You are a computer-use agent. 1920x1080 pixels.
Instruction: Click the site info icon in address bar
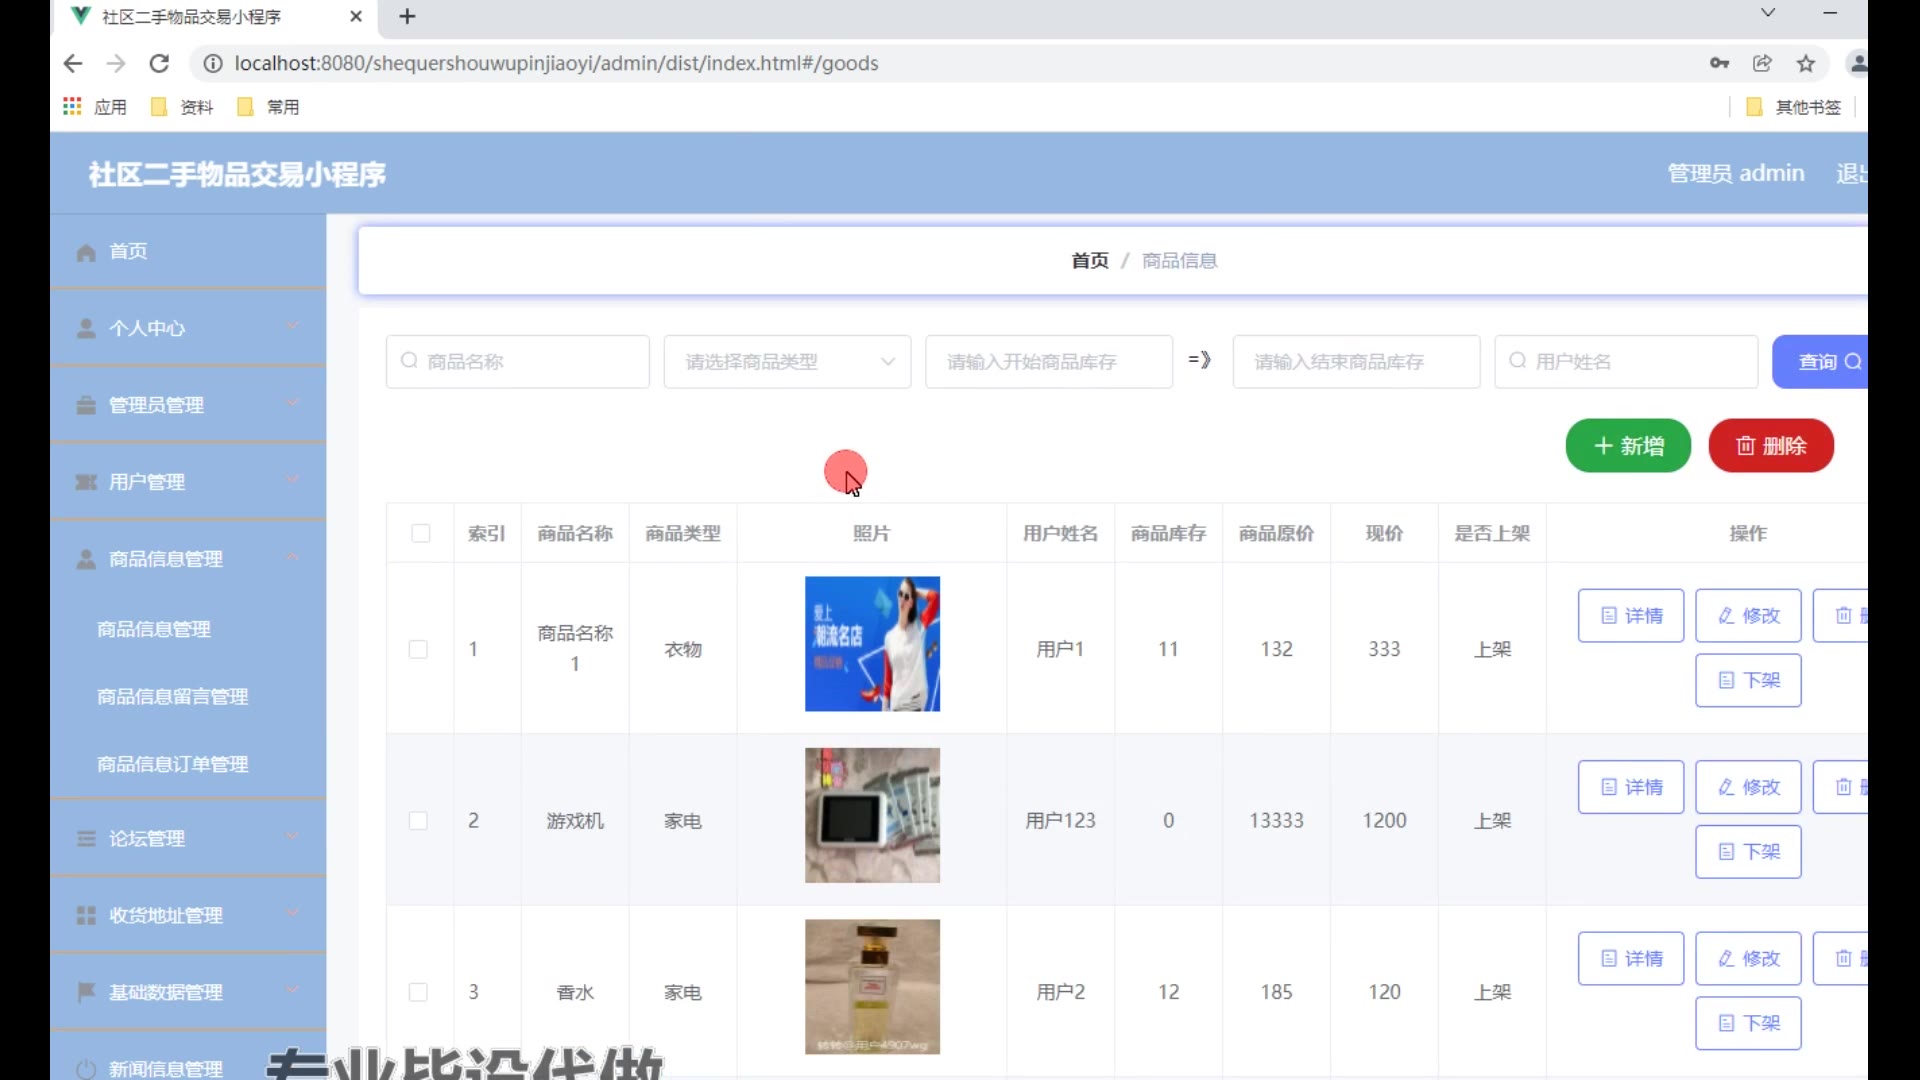(213, 63)
